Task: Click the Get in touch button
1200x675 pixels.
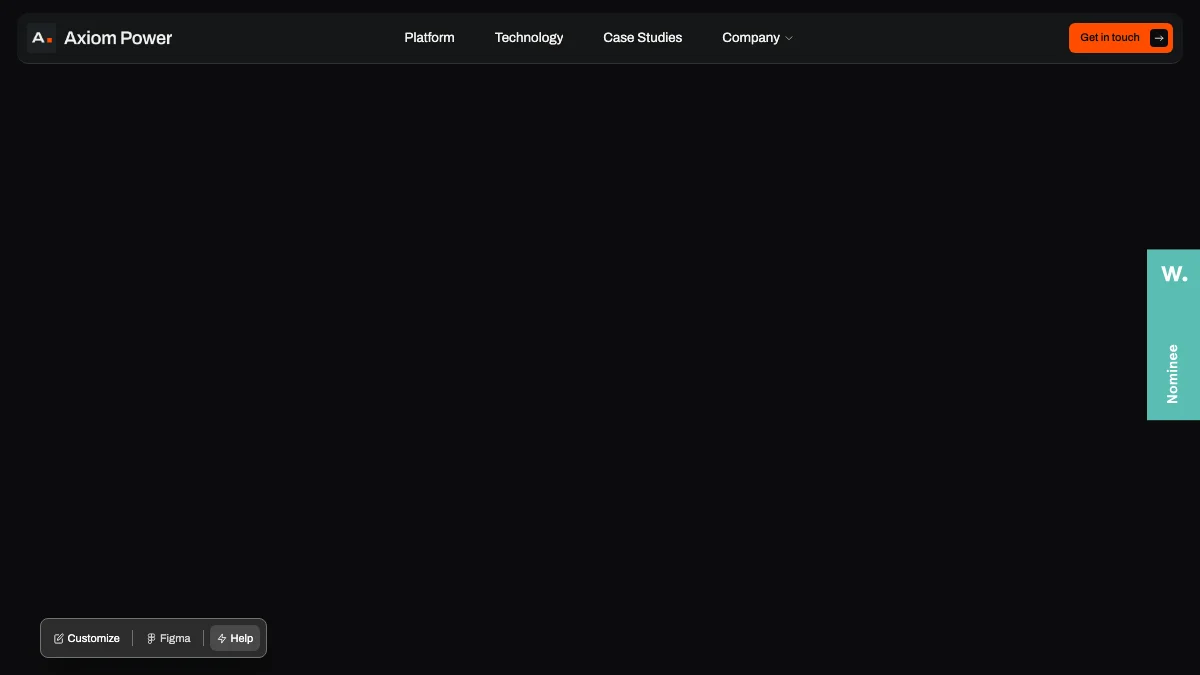Action: click(x=1120, y=38)
